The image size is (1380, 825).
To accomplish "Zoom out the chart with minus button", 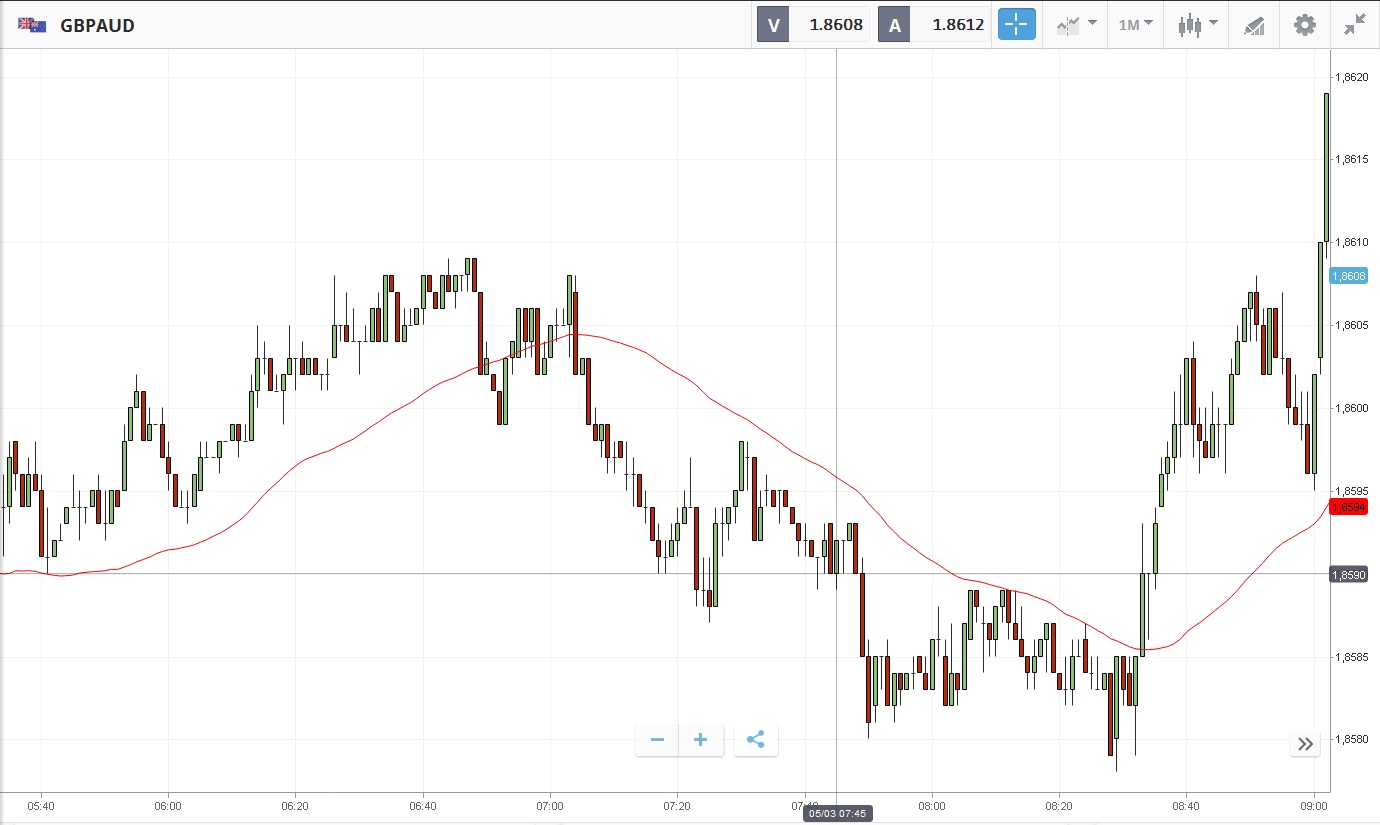I will (x=657, y=740).
